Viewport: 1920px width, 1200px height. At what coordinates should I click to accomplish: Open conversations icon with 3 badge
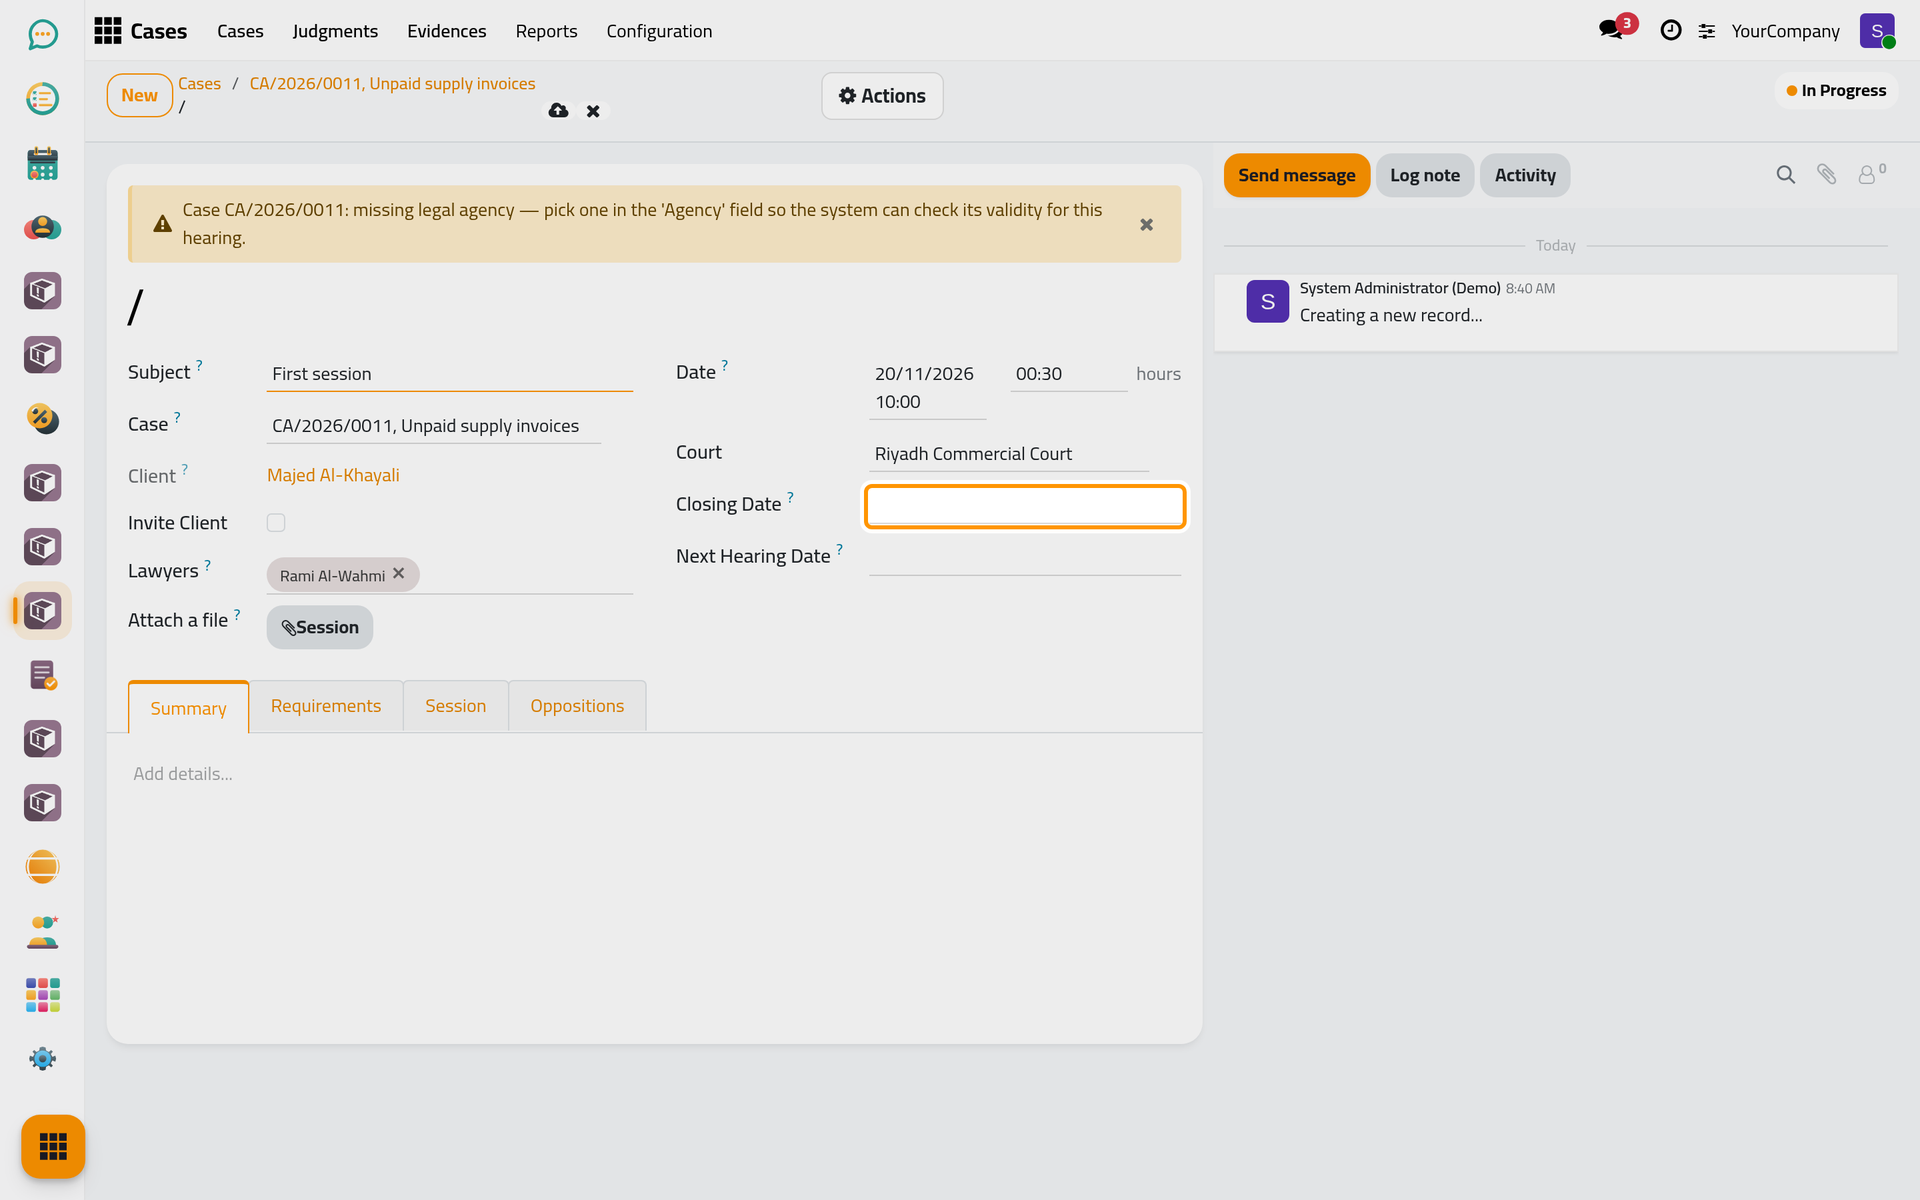(x=1612, y=30)
